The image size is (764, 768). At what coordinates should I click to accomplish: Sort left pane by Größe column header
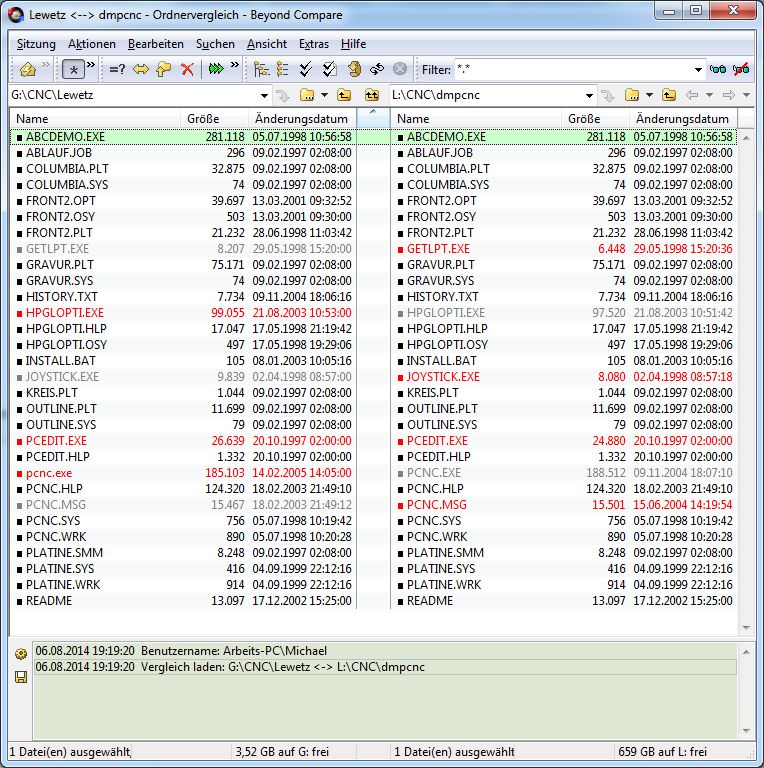215,119
